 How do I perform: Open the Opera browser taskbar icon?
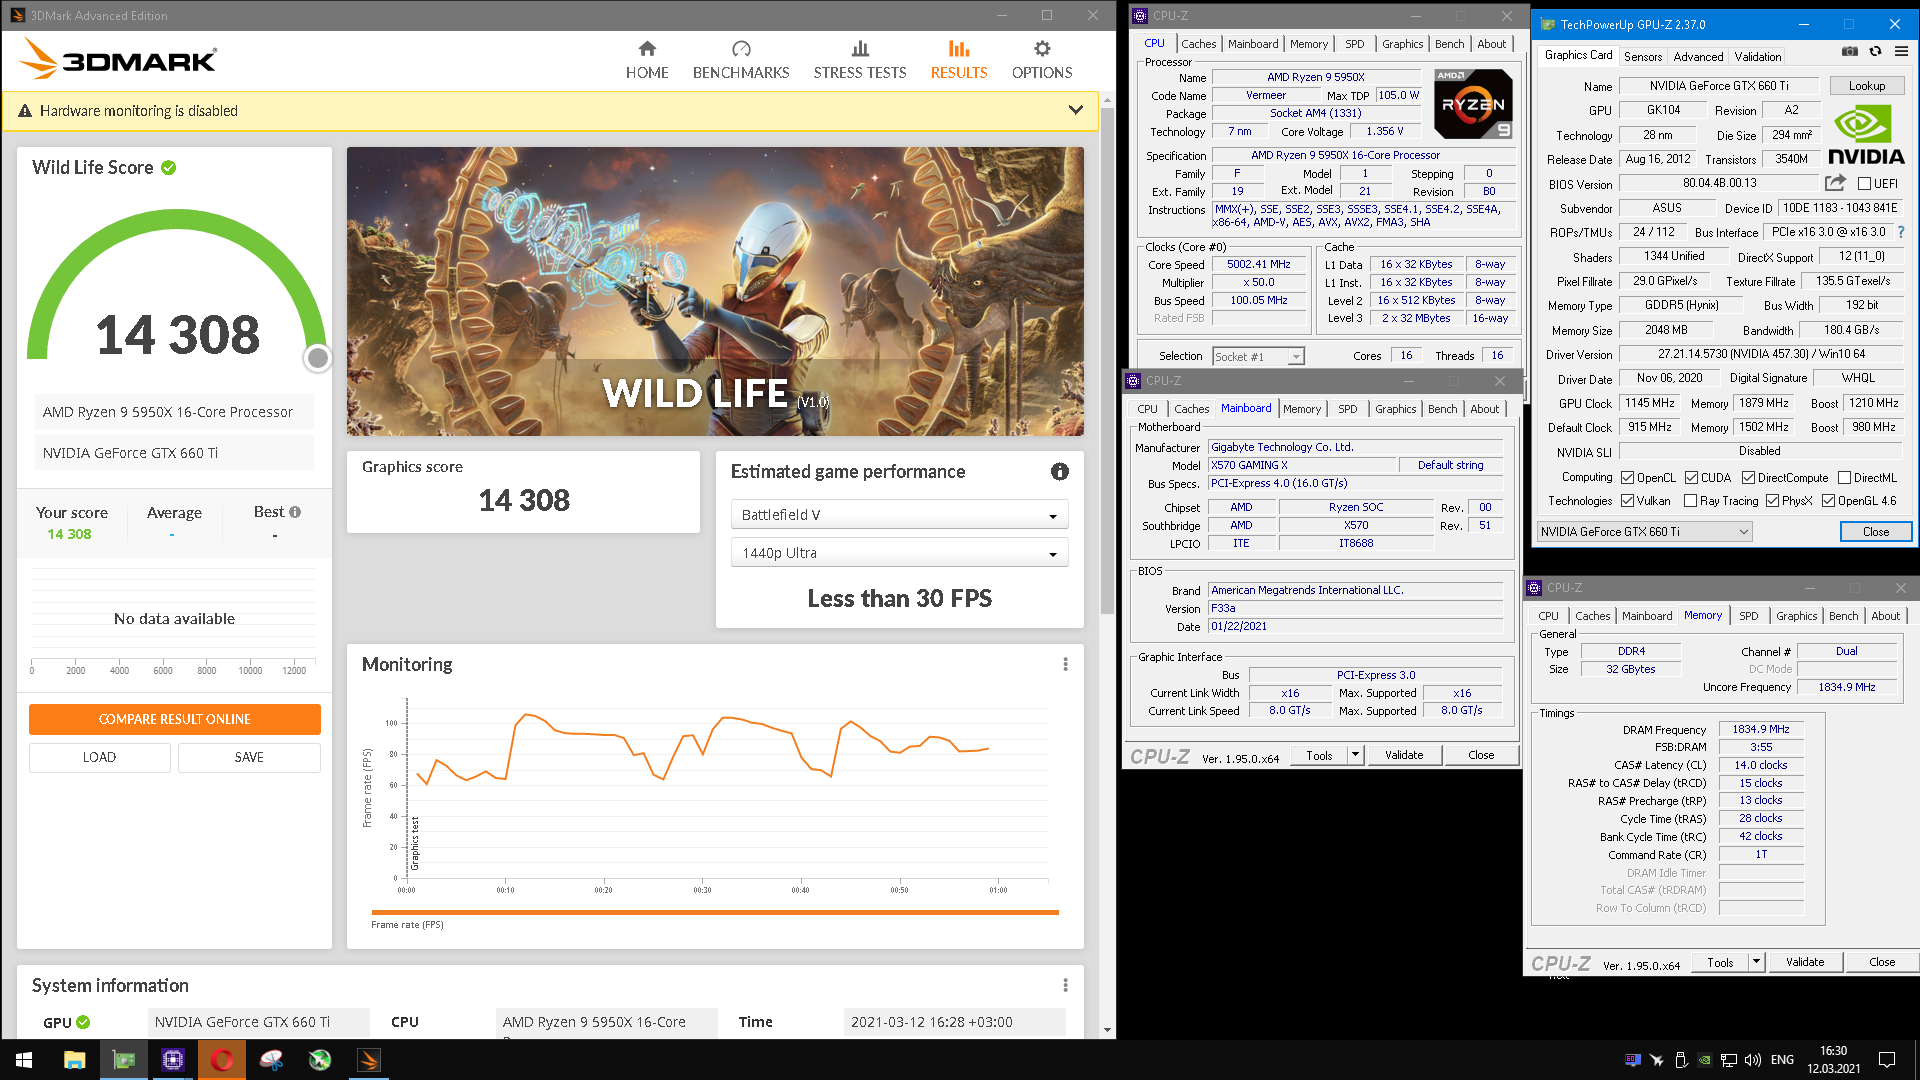[222, 1060]
